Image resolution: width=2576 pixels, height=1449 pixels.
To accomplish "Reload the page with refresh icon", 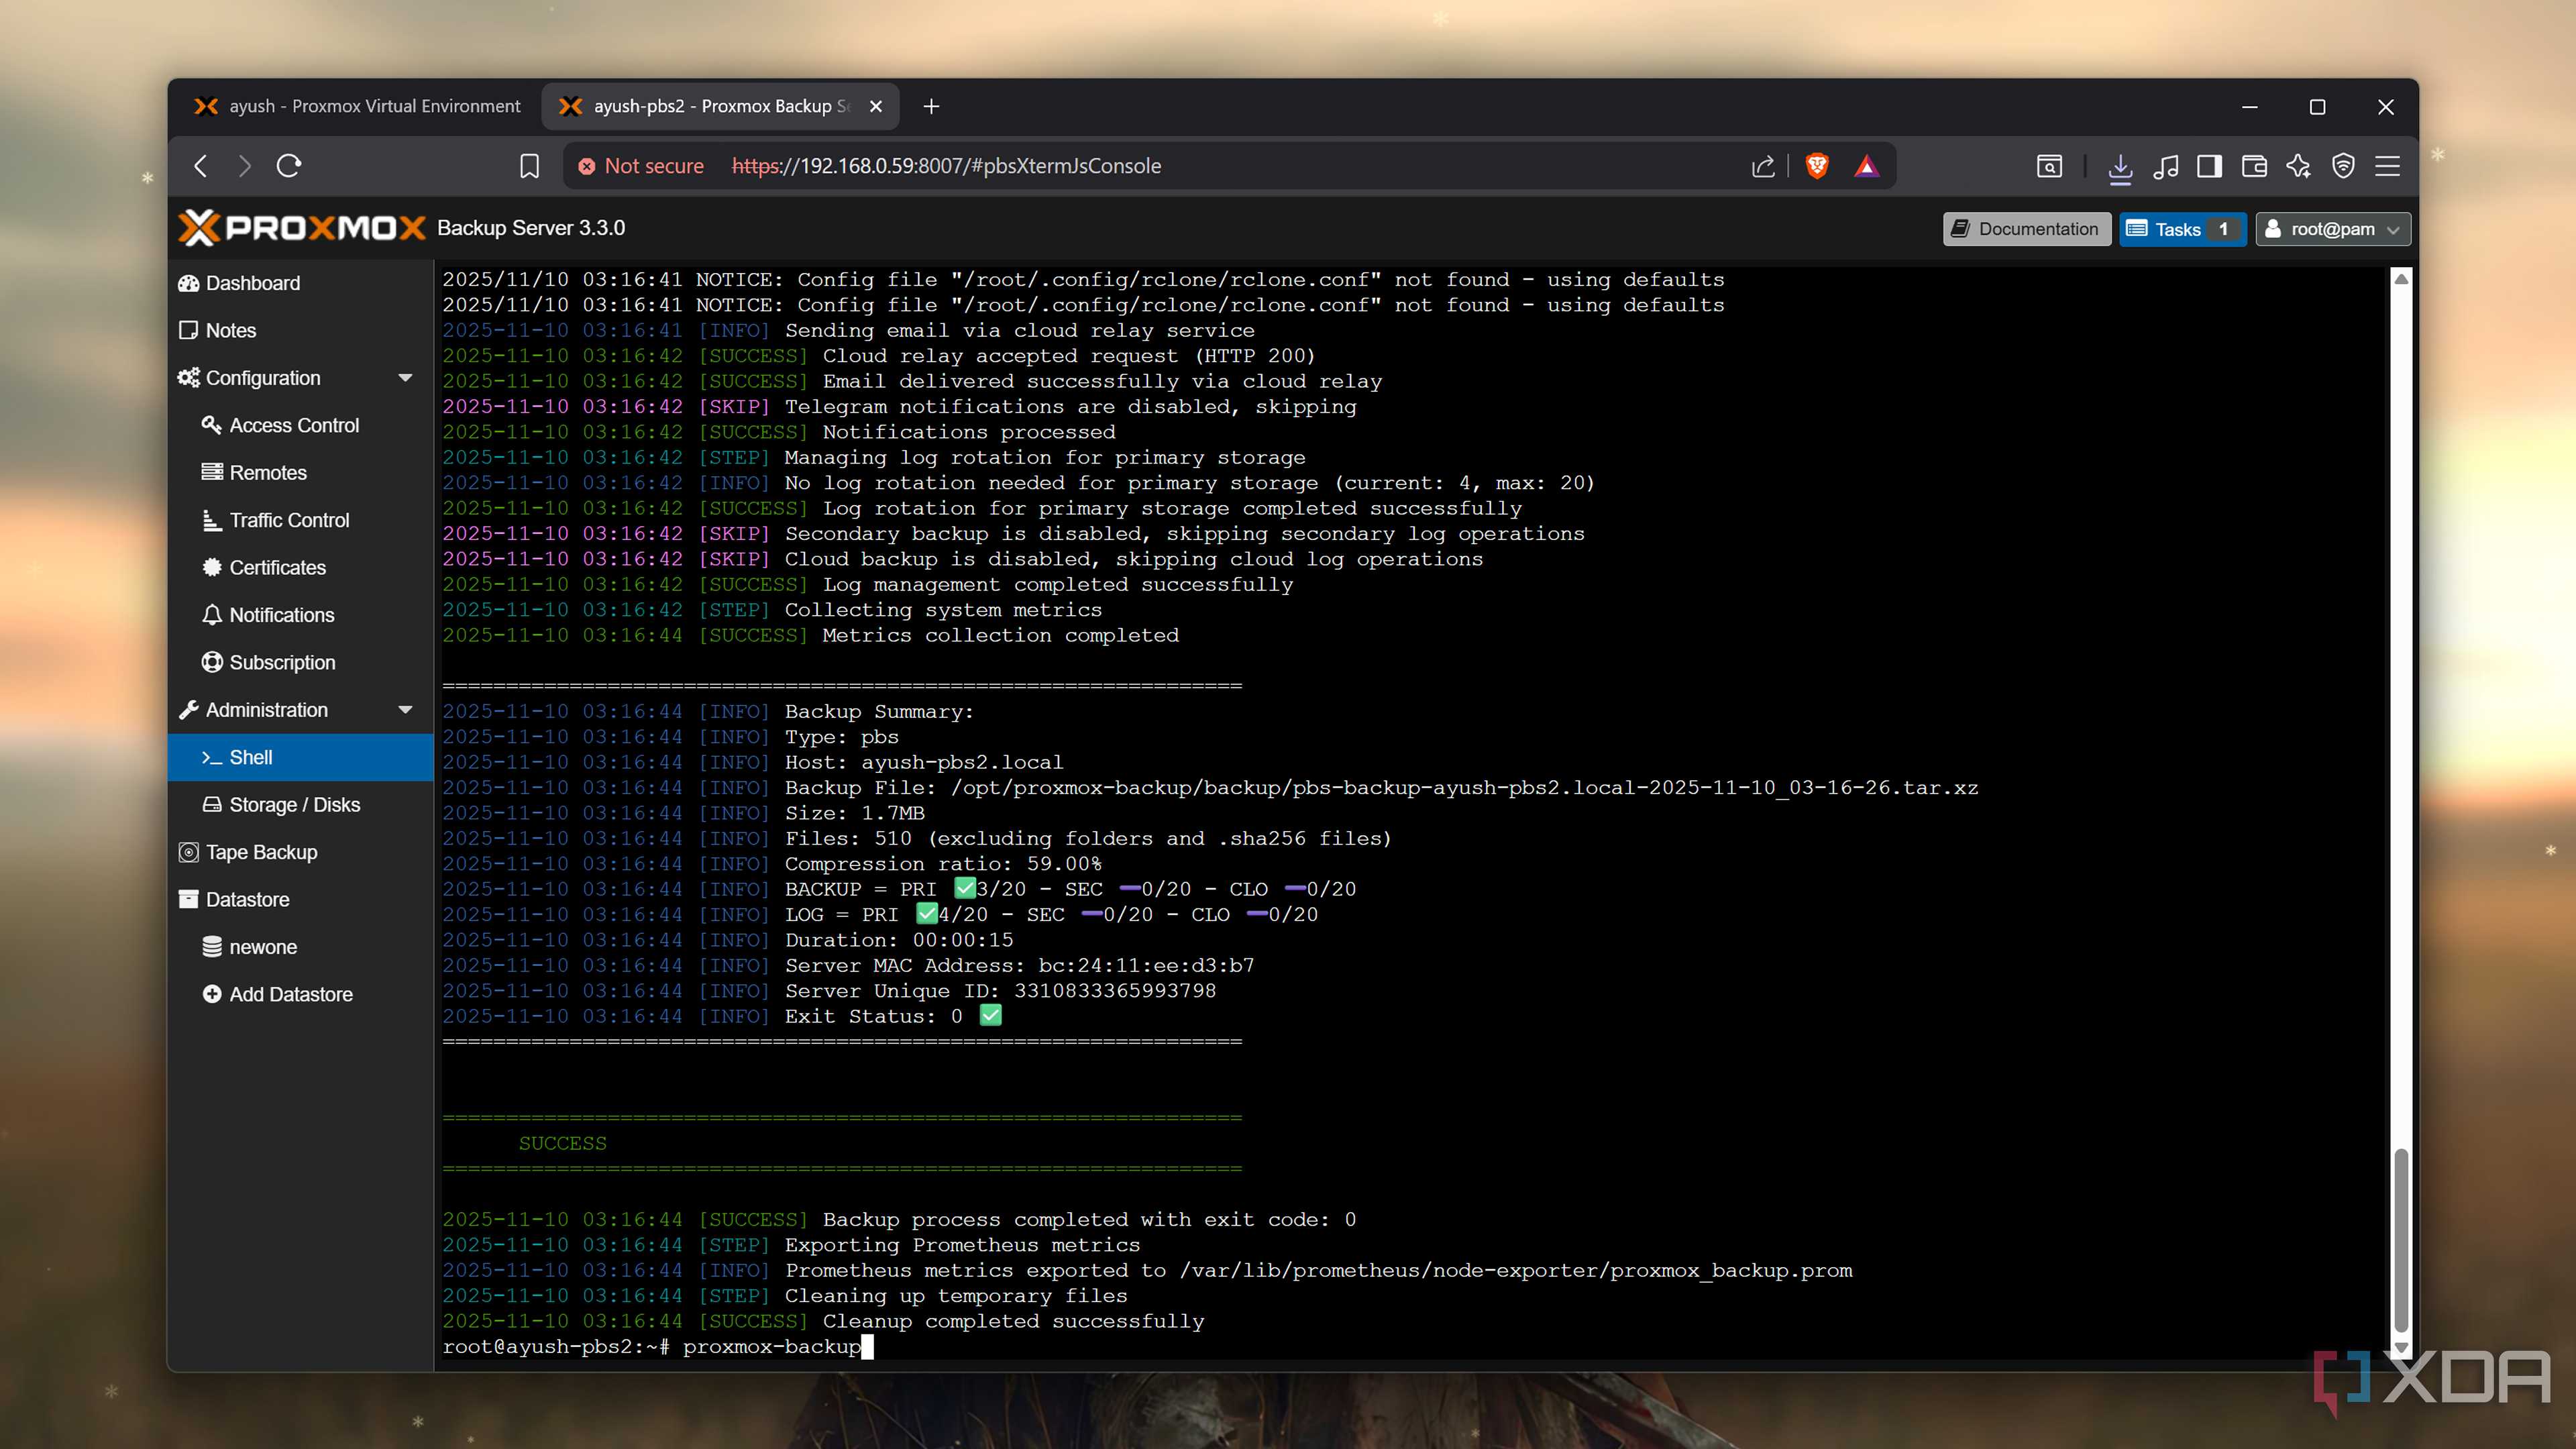I will 289,166.
